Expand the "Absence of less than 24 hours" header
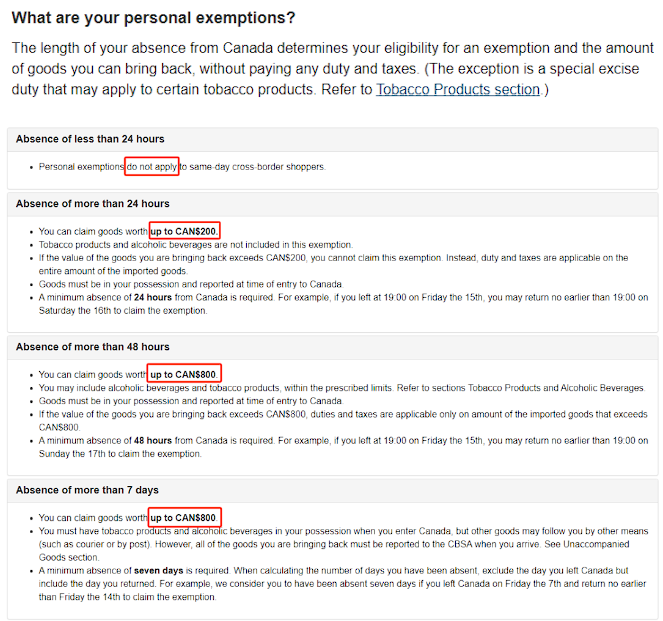This screenshot has width=663, height=621. click(x=91, y=138)
